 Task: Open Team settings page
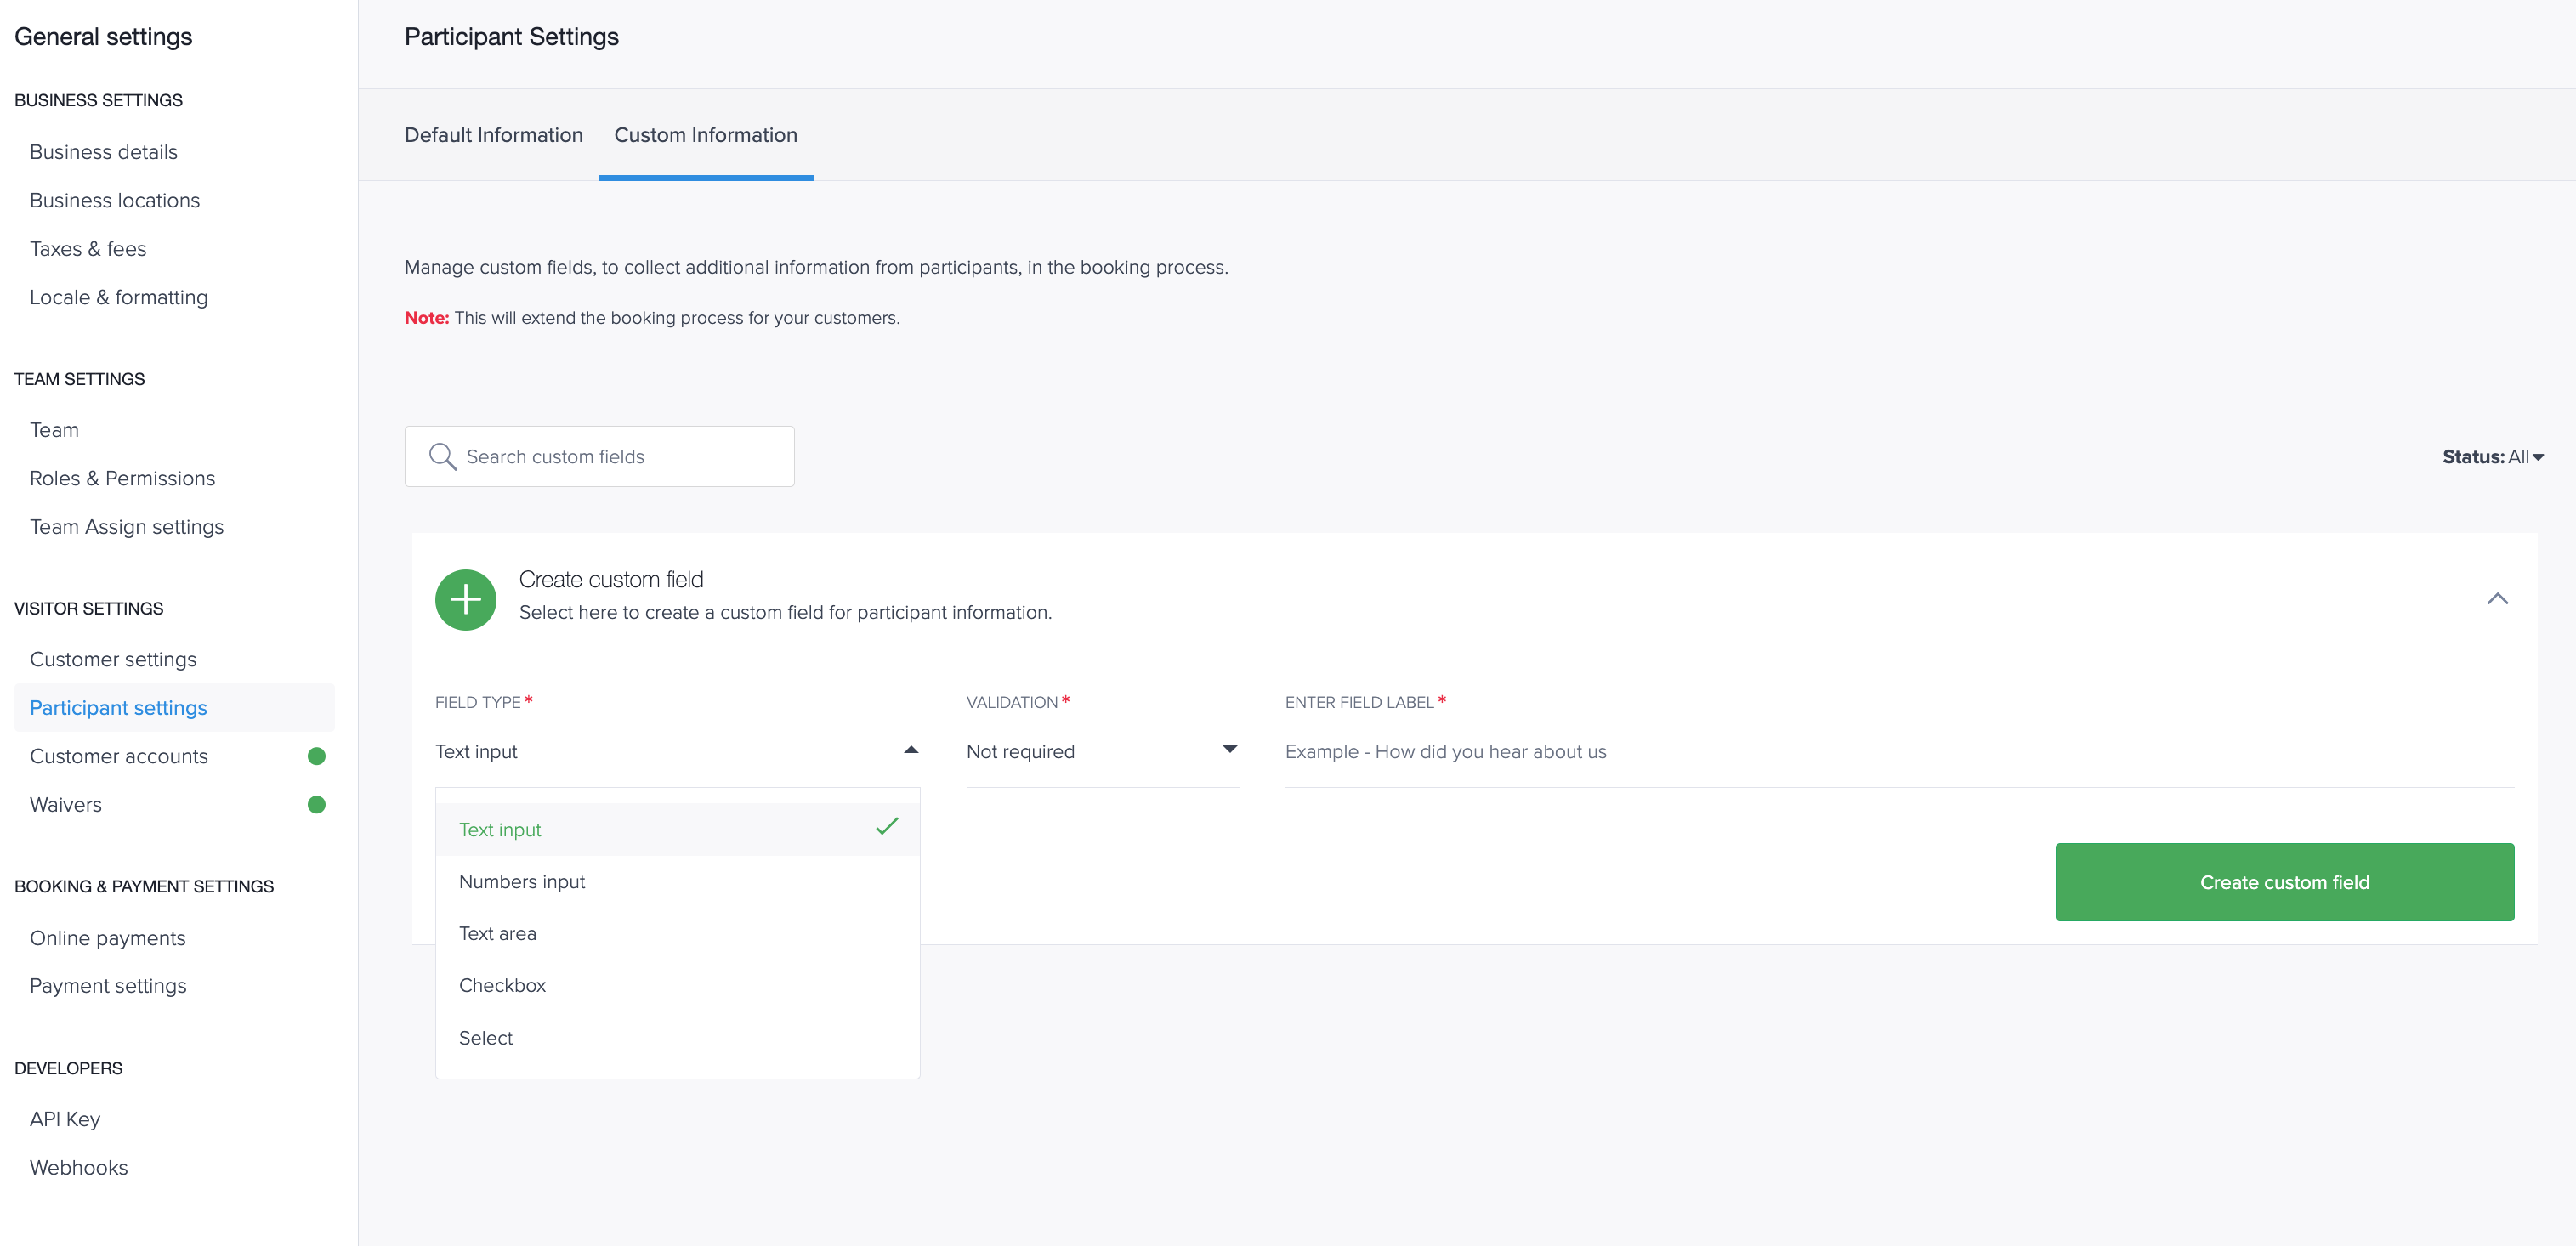point(54,430)
